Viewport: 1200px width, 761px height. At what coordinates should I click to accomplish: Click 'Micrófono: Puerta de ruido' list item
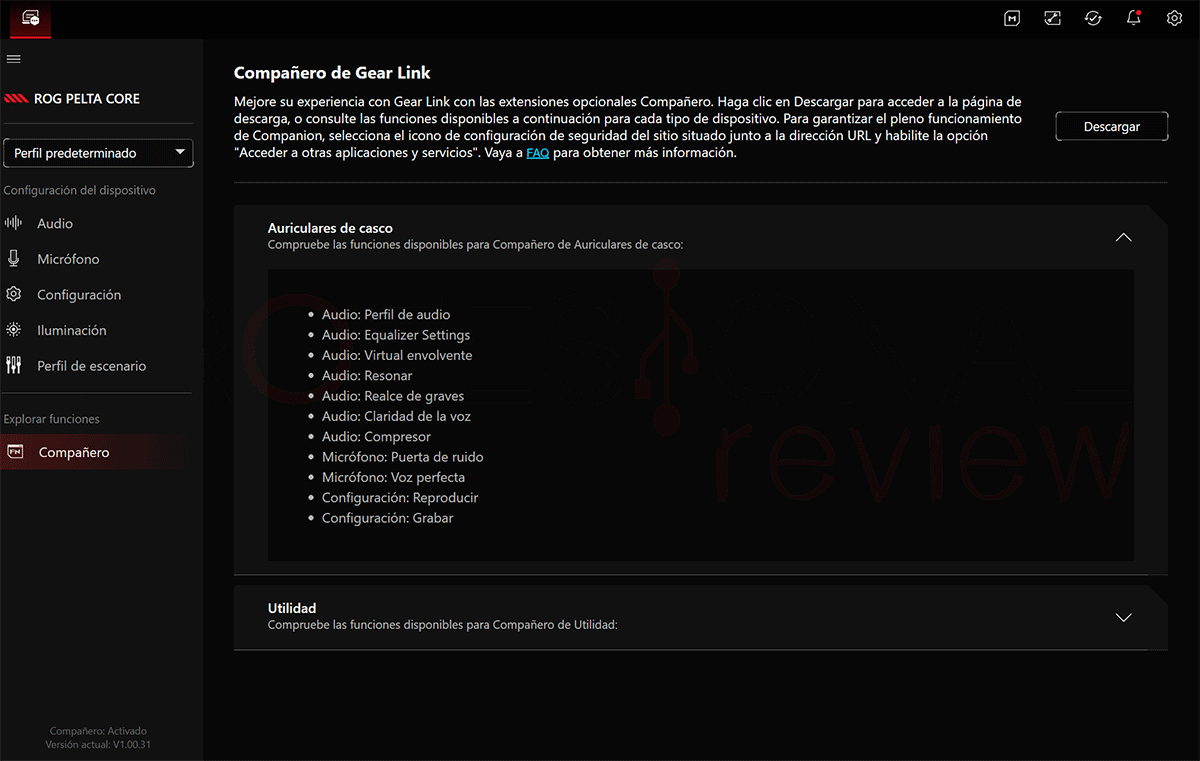click(x=403, y=457)
